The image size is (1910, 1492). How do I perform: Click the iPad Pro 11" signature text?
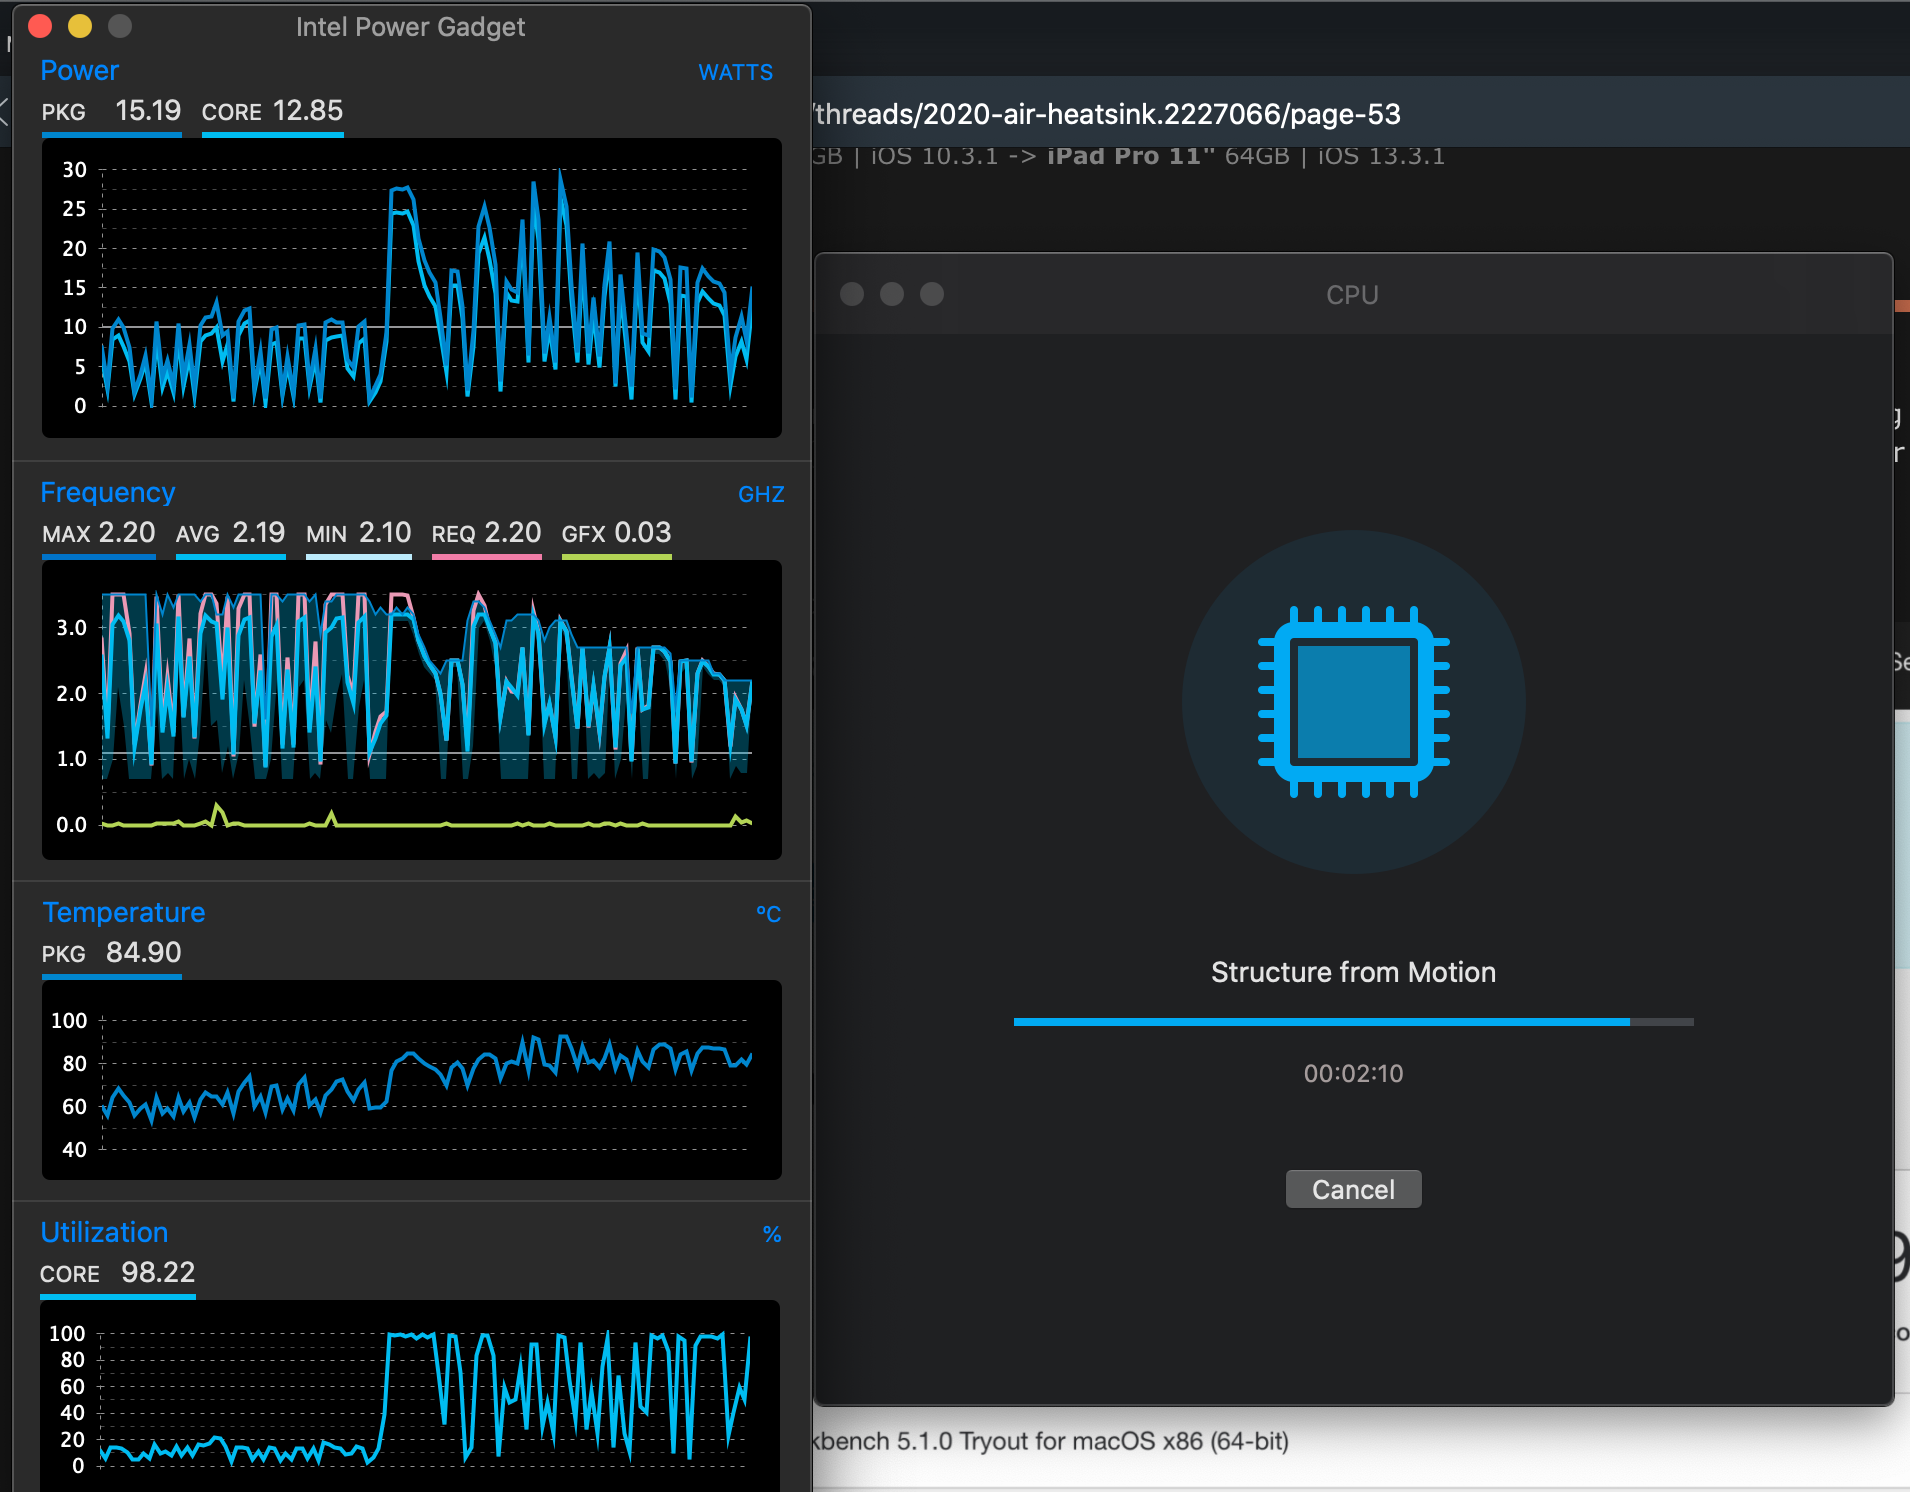pos(1131,156)
